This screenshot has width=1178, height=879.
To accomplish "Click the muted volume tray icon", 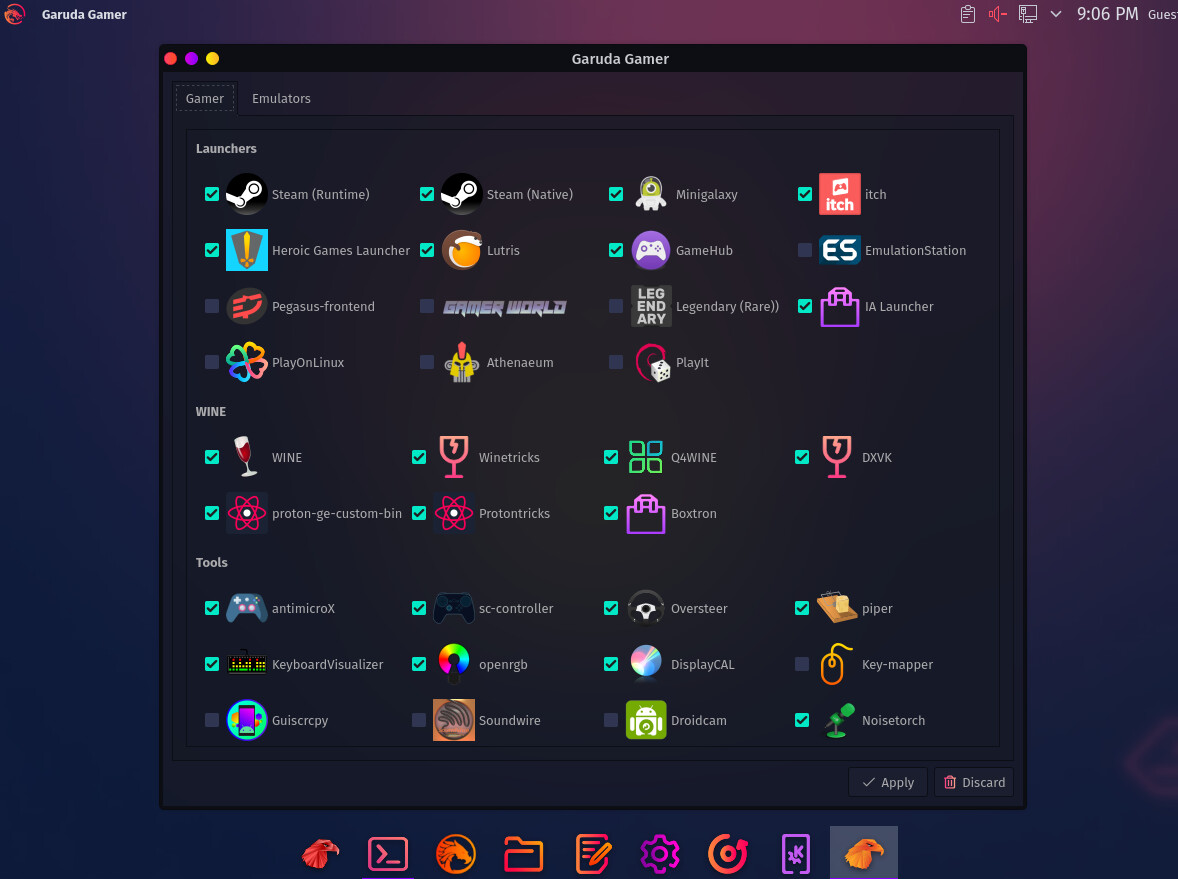I will coord(997,14).
